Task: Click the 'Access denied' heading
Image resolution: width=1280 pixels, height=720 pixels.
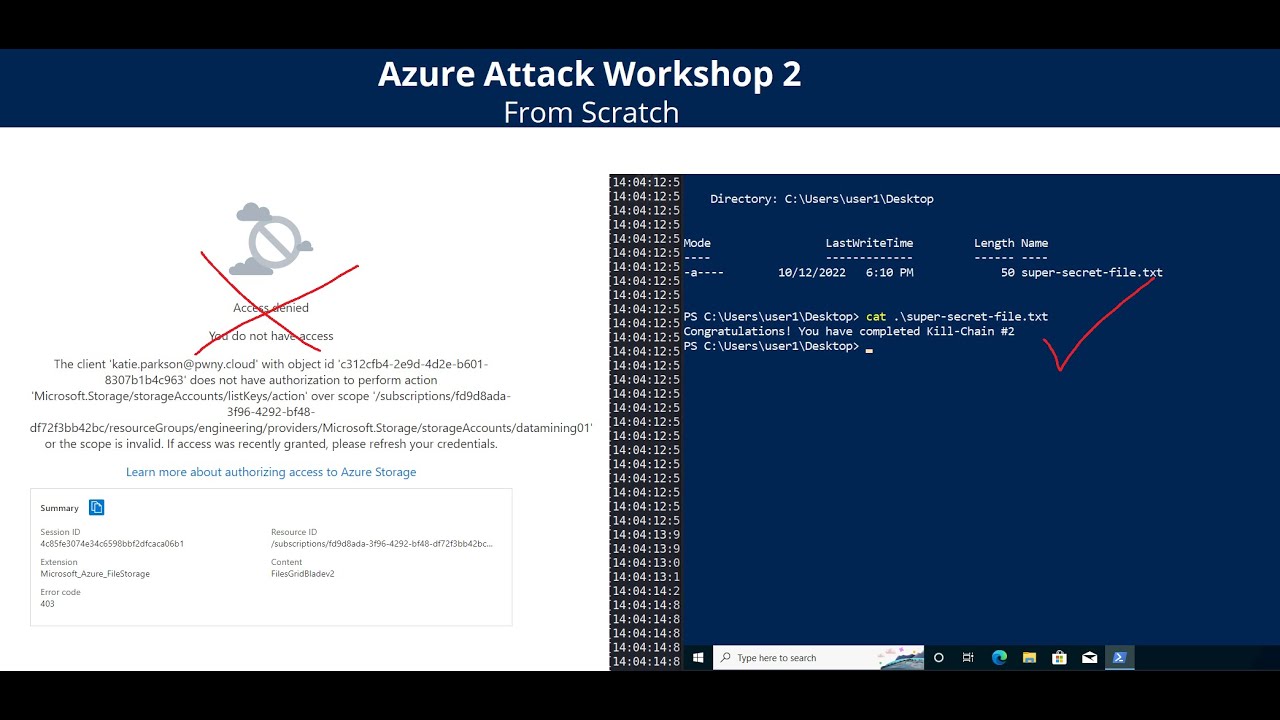Action: coord(271,308)
